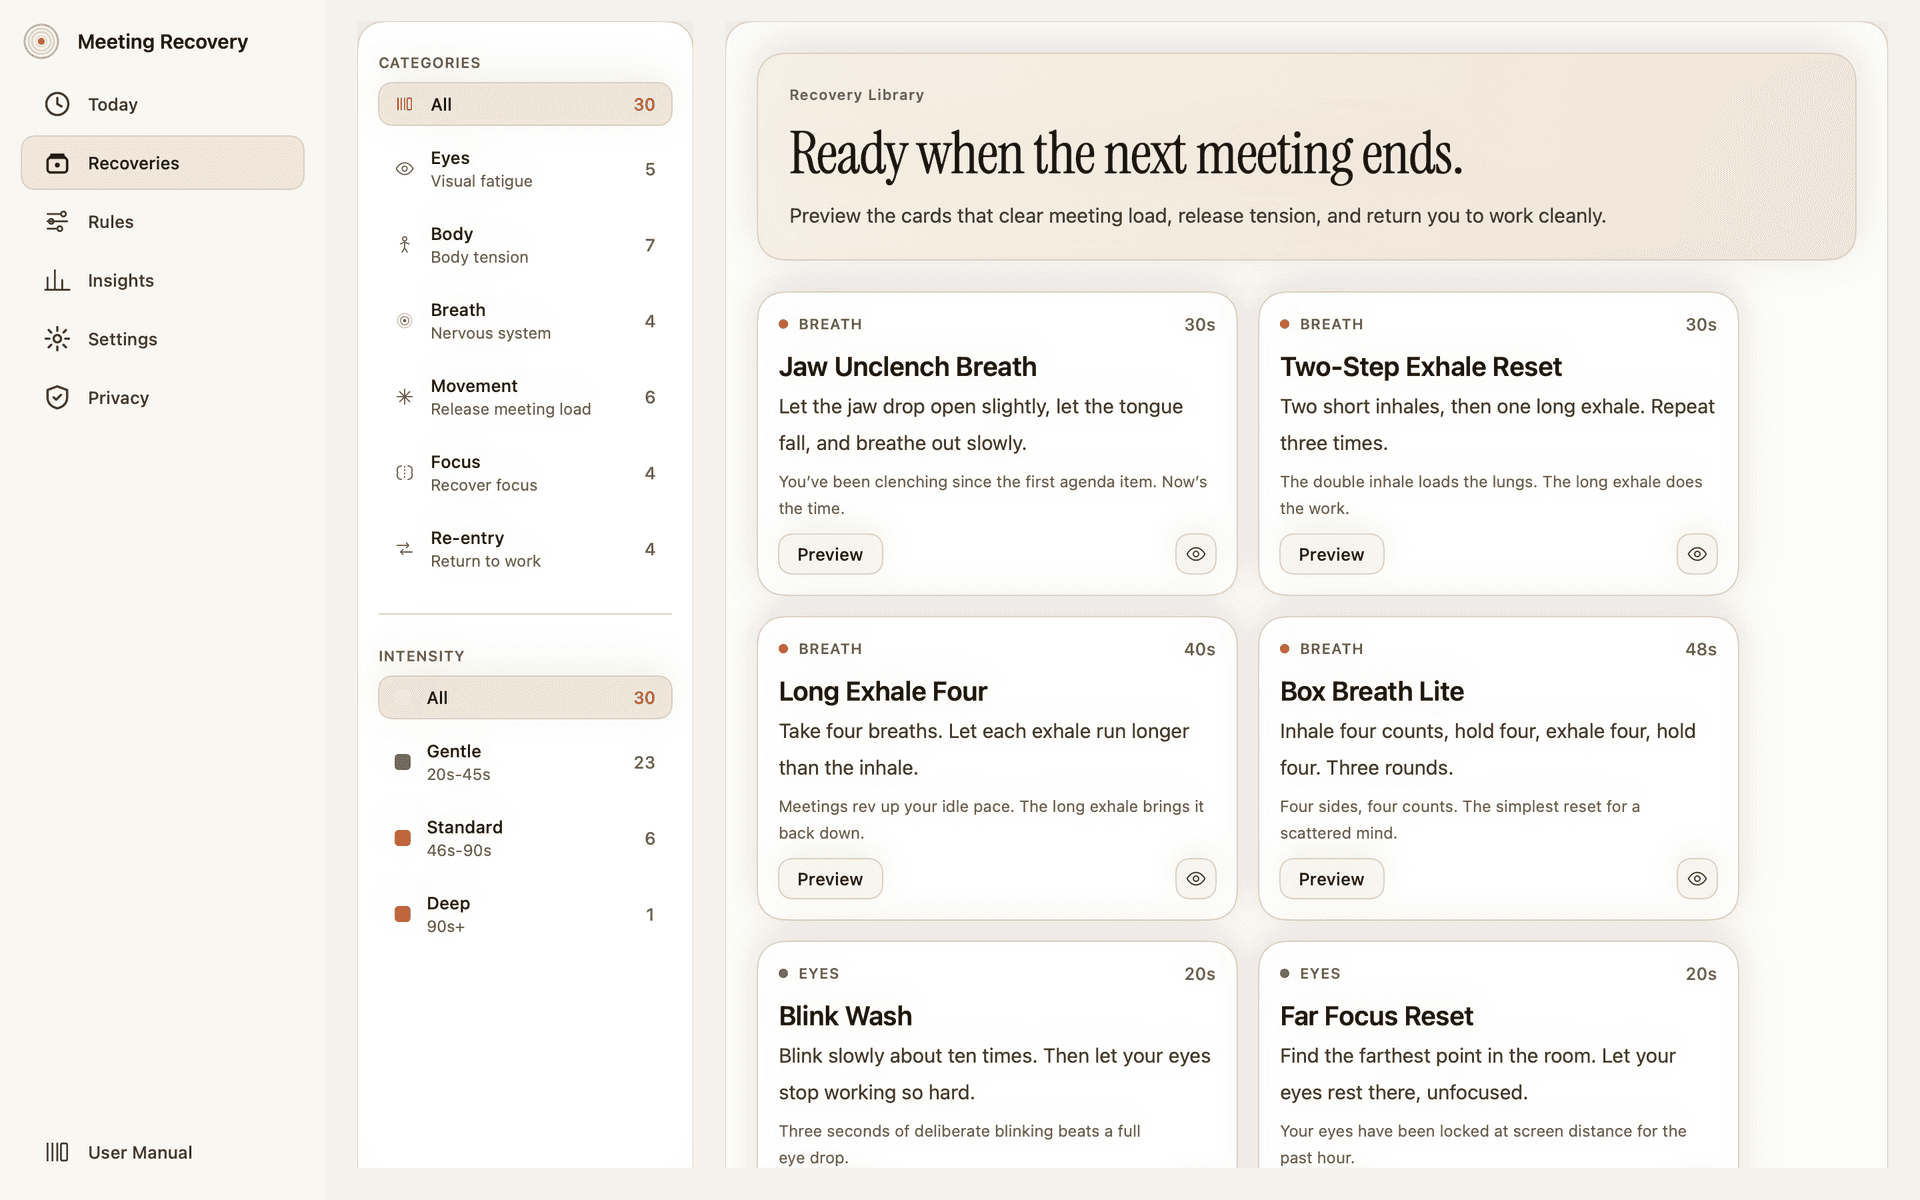The height and width of the screenshot is (1200, 1920).
Task: Open the User Manual icon
Action: click(x=57, y=1152)
